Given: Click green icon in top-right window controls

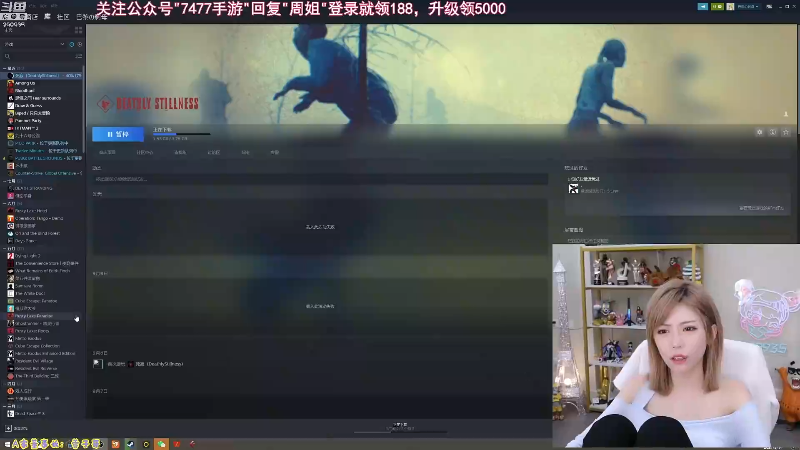Looking at the screenshot, I should (717, 7).
